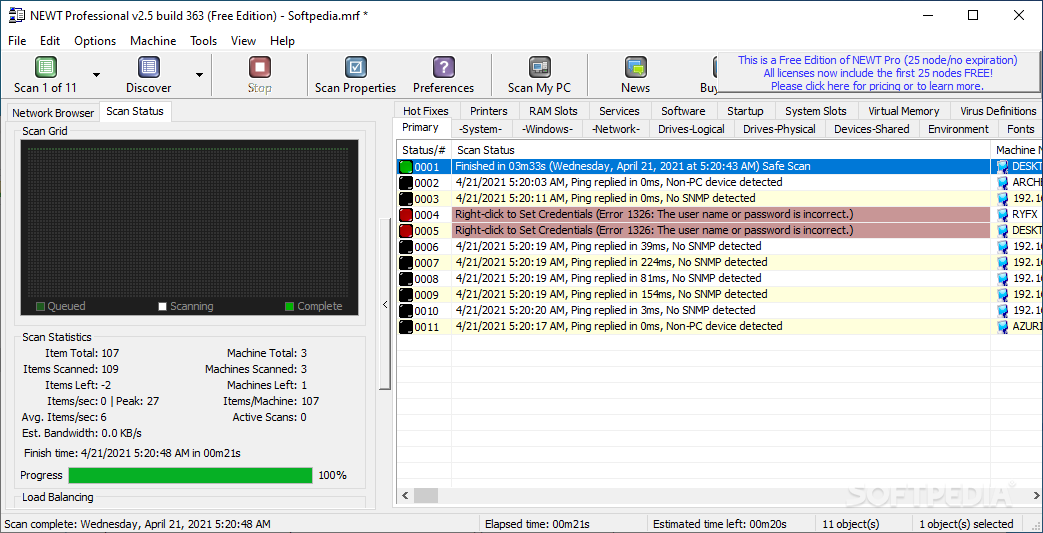The image size is (1043, 533).
Task: Select the row 0001 Finished in 03m33s text
Action: coord(633,166)
